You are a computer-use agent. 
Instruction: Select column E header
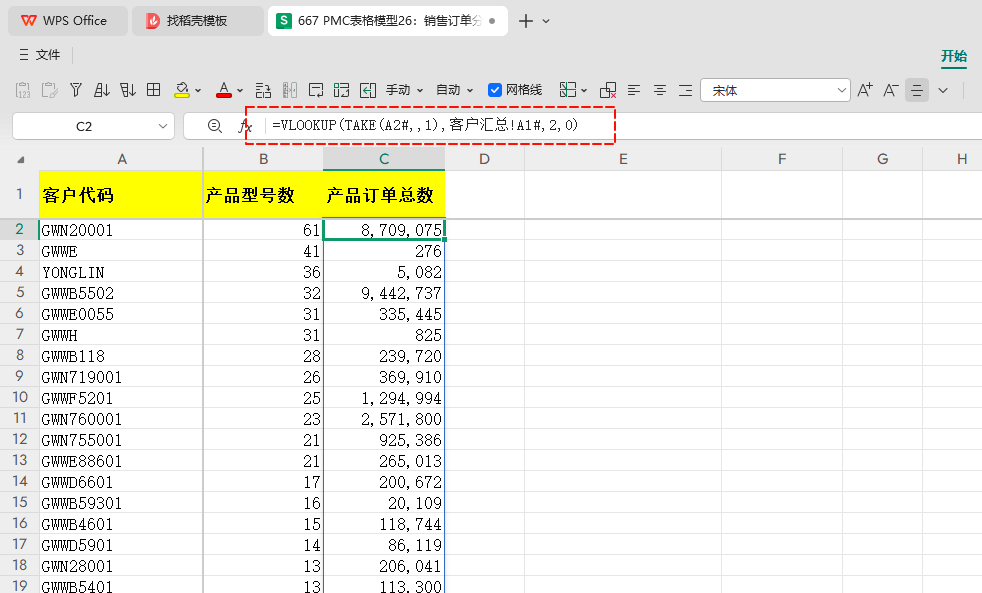623,159
